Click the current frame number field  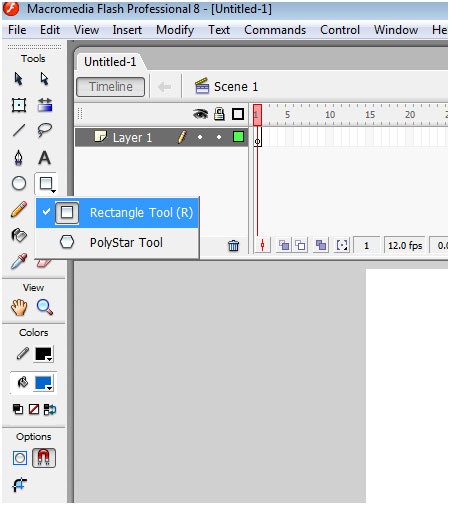click(366, 246)
